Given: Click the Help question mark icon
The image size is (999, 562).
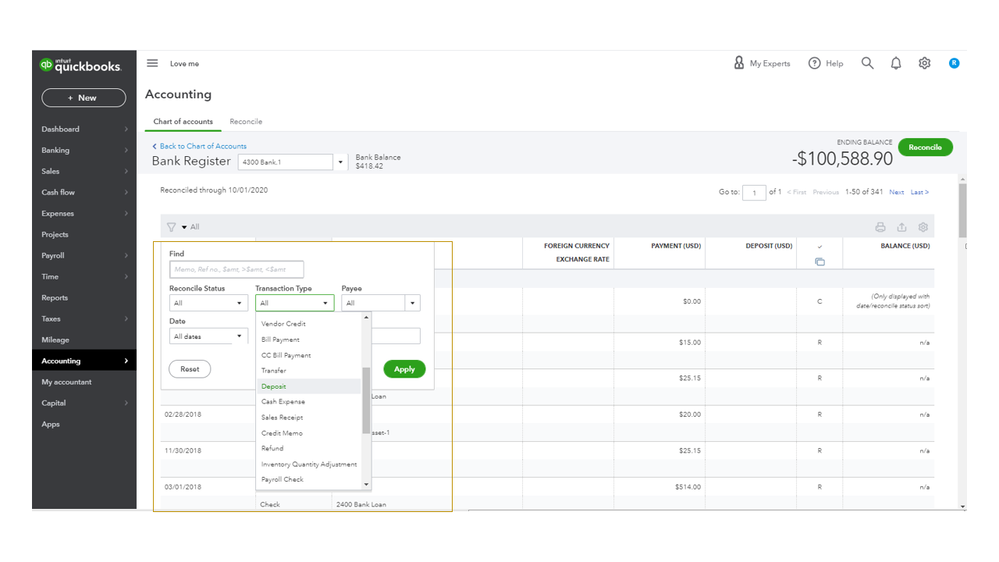Looking at the screenshot, I should (x=814, y=63).
